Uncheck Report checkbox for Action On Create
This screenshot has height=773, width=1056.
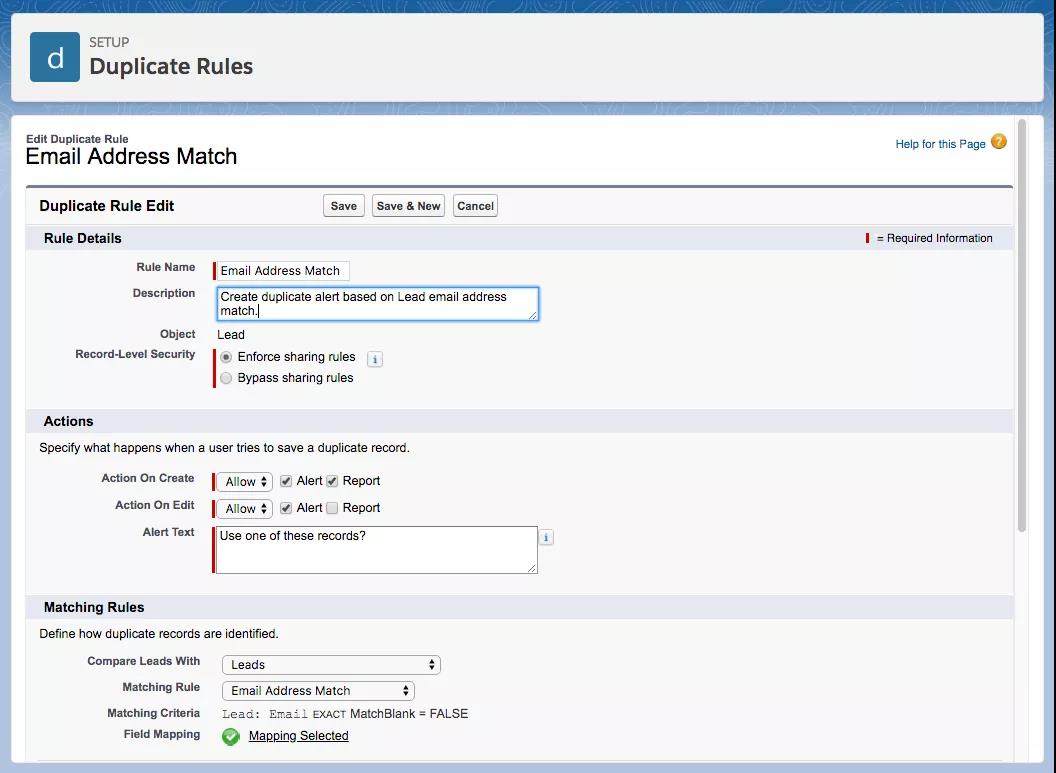(332, 481)
